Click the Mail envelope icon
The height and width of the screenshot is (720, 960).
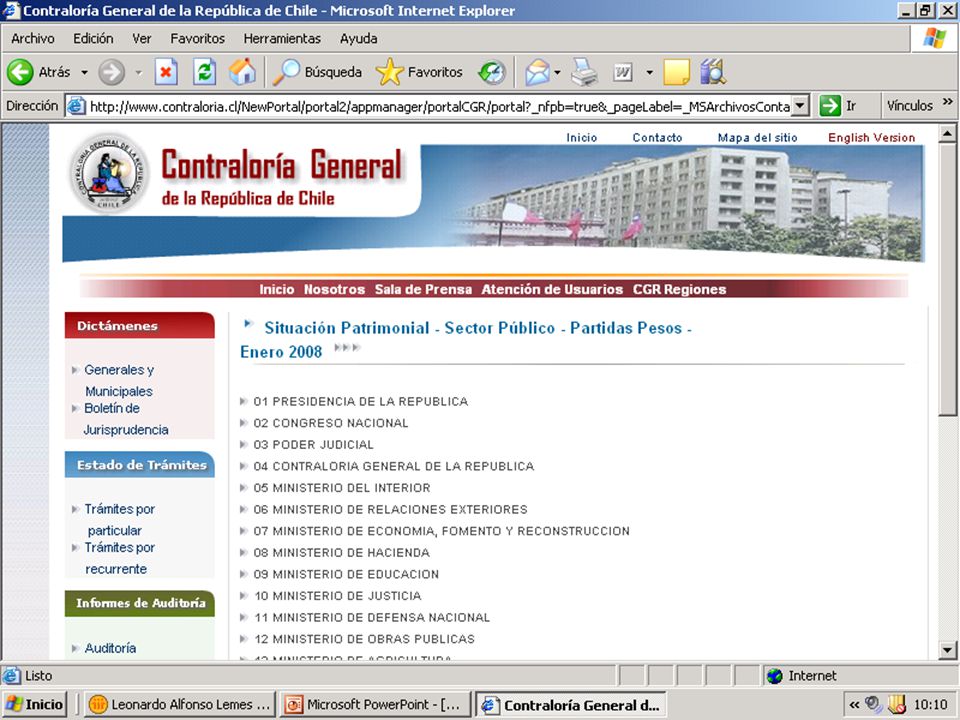point(537,72)
